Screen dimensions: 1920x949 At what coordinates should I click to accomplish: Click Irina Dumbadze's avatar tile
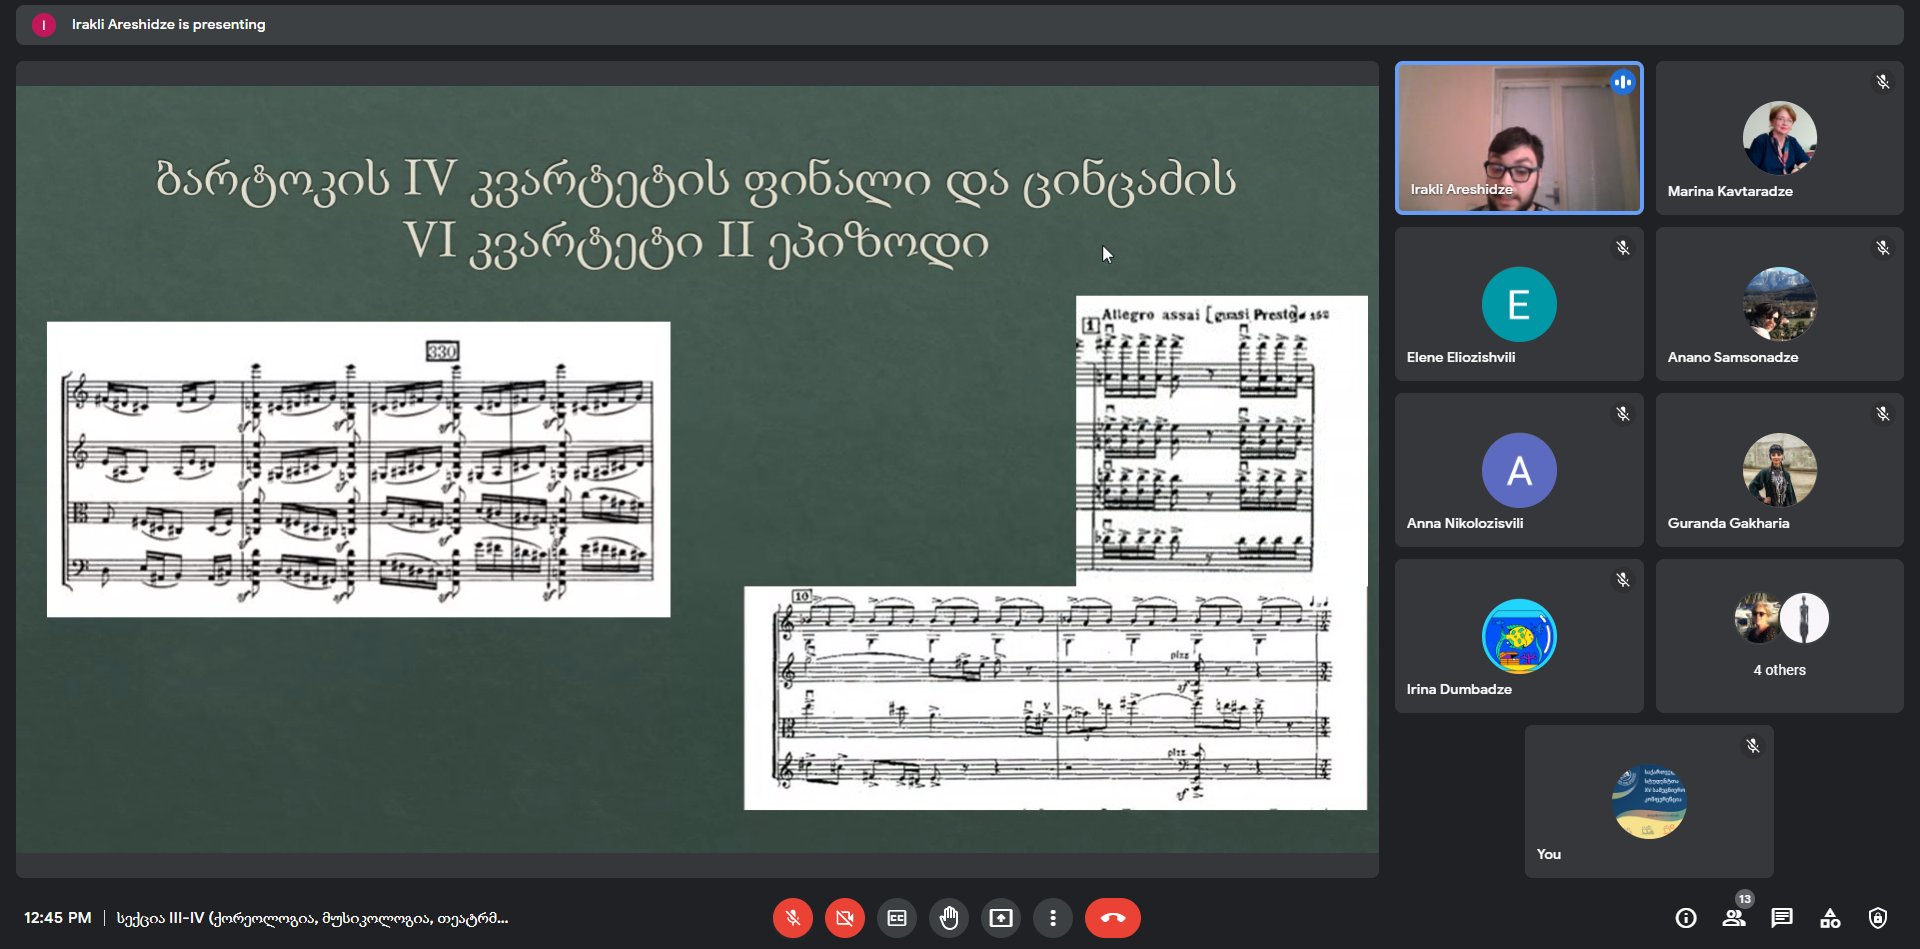1518,636
